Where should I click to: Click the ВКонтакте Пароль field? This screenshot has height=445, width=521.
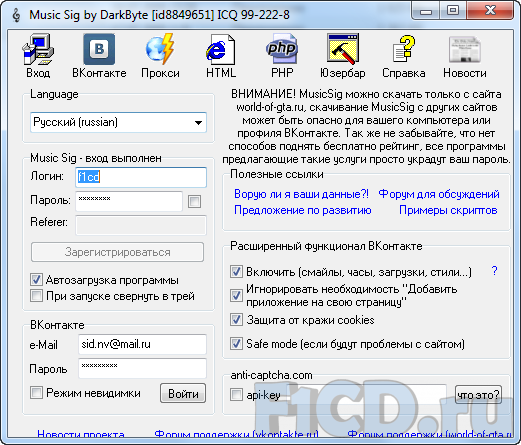tap(142, 368)
